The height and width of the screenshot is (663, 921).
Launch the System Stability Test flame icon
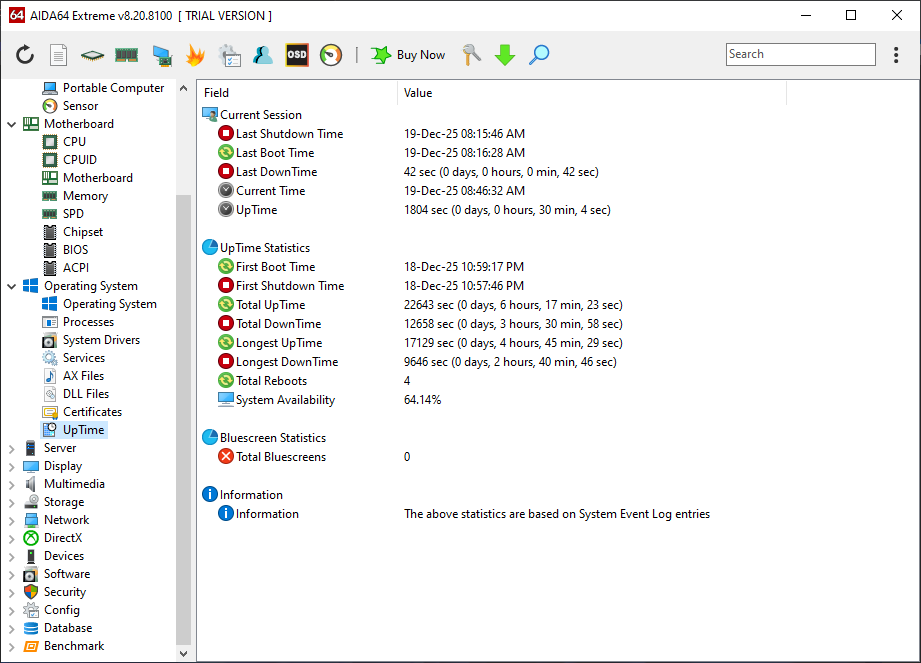pyautogui.click(x=195, y=55)
